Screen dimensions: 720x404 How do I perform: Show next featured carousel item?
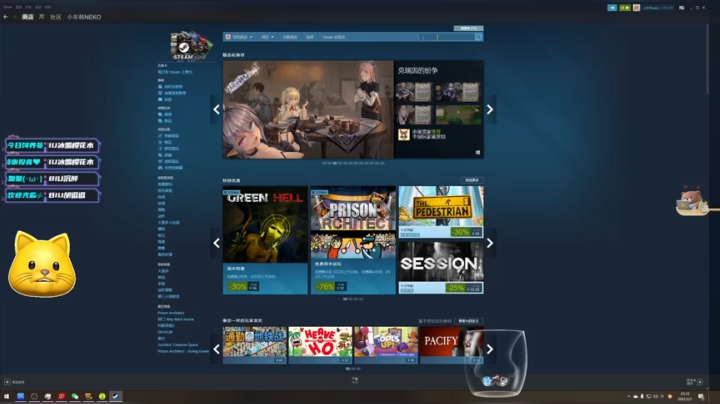tap(490, 109)
